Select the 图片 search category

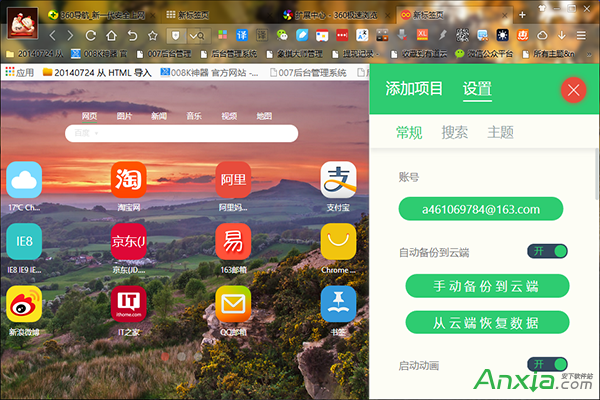124,116
